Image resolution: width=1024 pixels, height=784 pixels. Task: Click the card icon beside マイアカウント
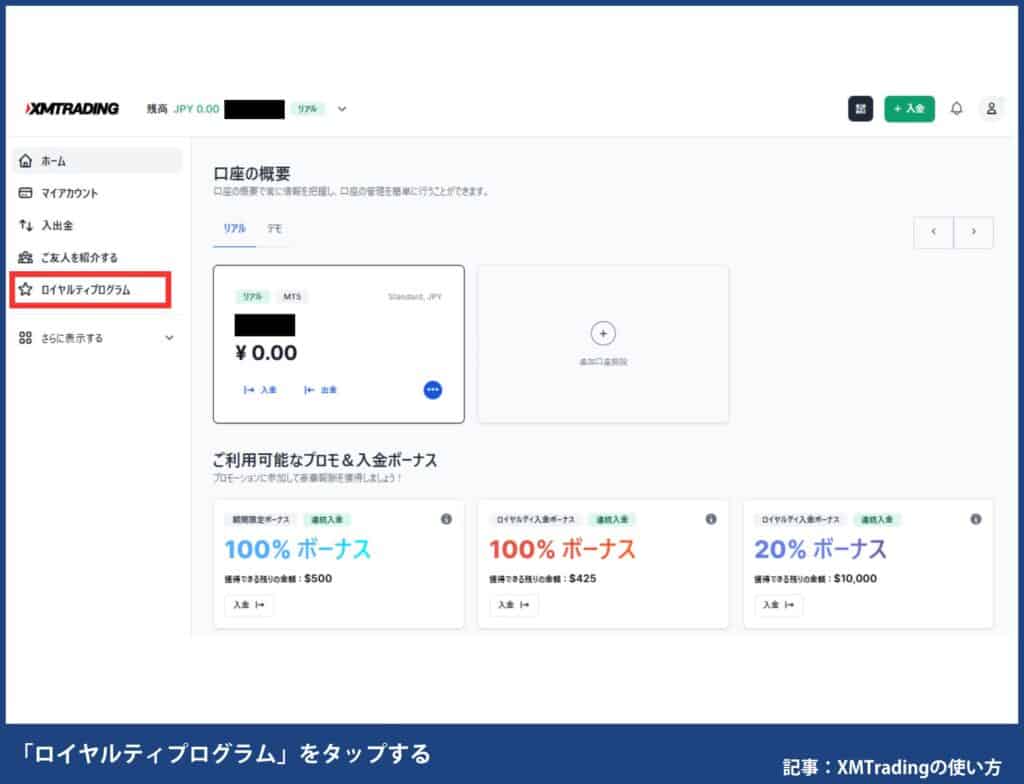pyautogui.click(x=25, y=193)
